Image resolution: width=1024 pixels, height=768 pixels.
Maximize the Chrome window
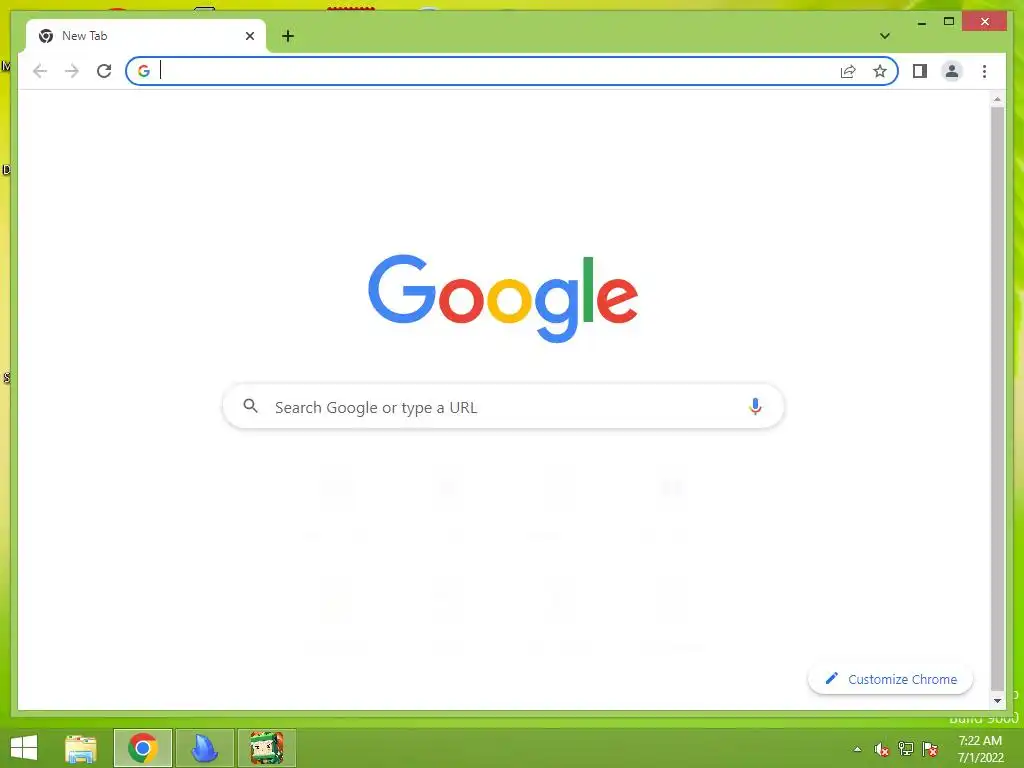[949, 22]
